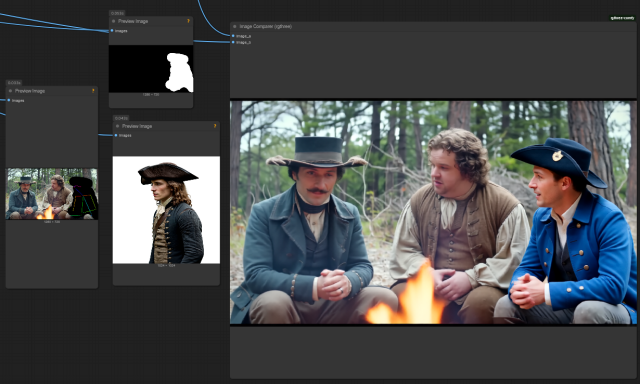Collapse the Preview Image node with the tricorn hat man
This screenshot has width=640, height=384.
[x=118, y=126]
